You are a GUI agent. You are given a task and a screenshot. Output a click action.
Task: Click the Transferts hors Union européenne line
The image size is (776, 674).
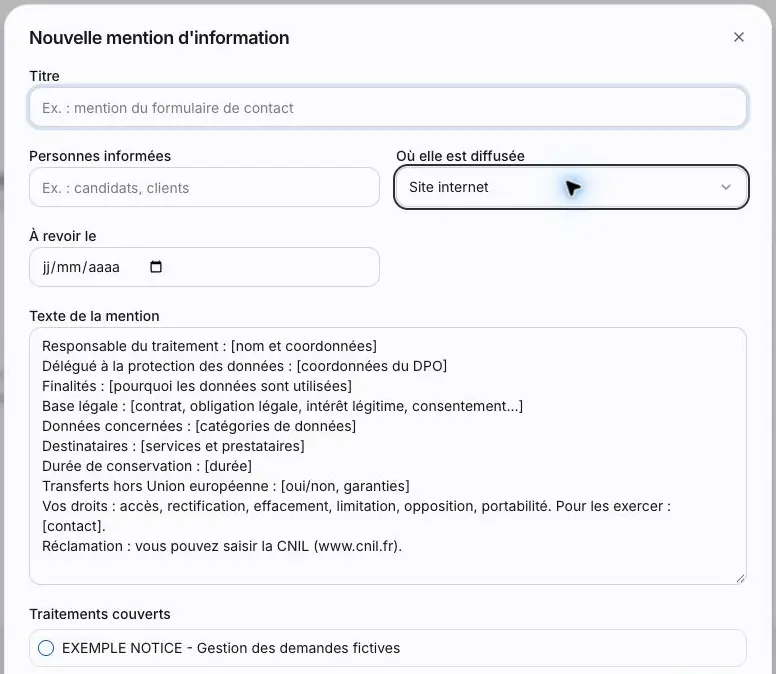[226, 486]
